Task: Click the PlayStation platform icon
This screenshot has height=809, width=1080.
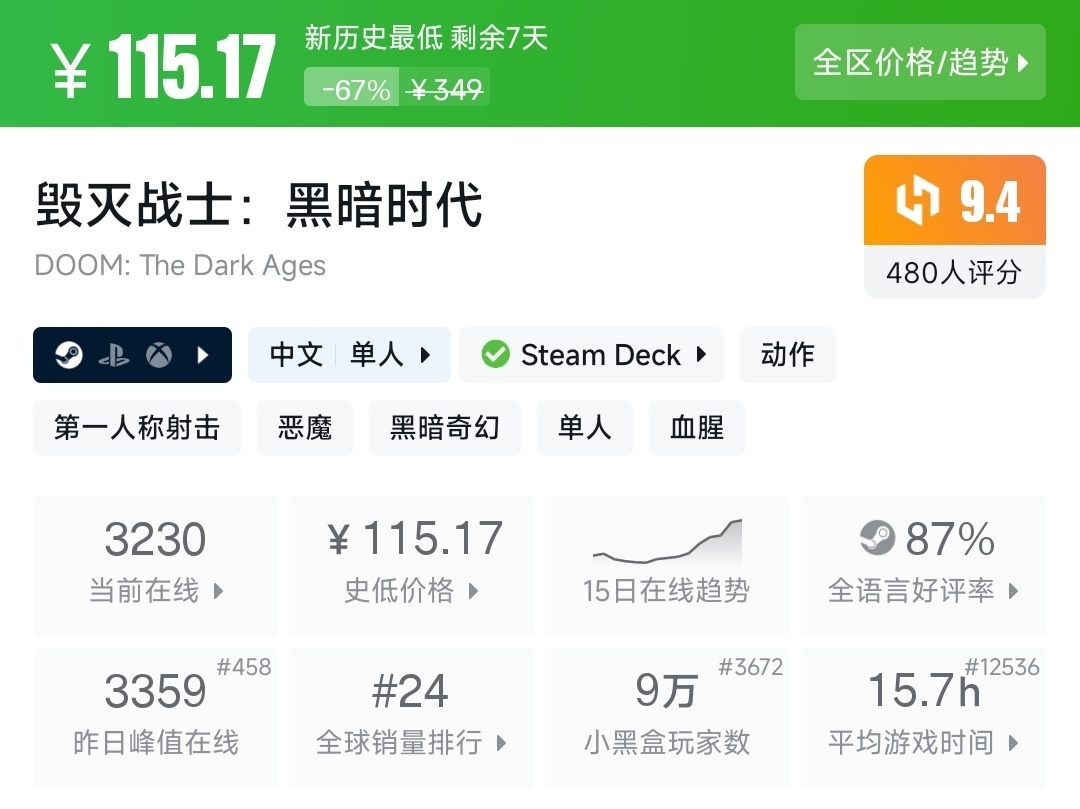Action: 114,355
